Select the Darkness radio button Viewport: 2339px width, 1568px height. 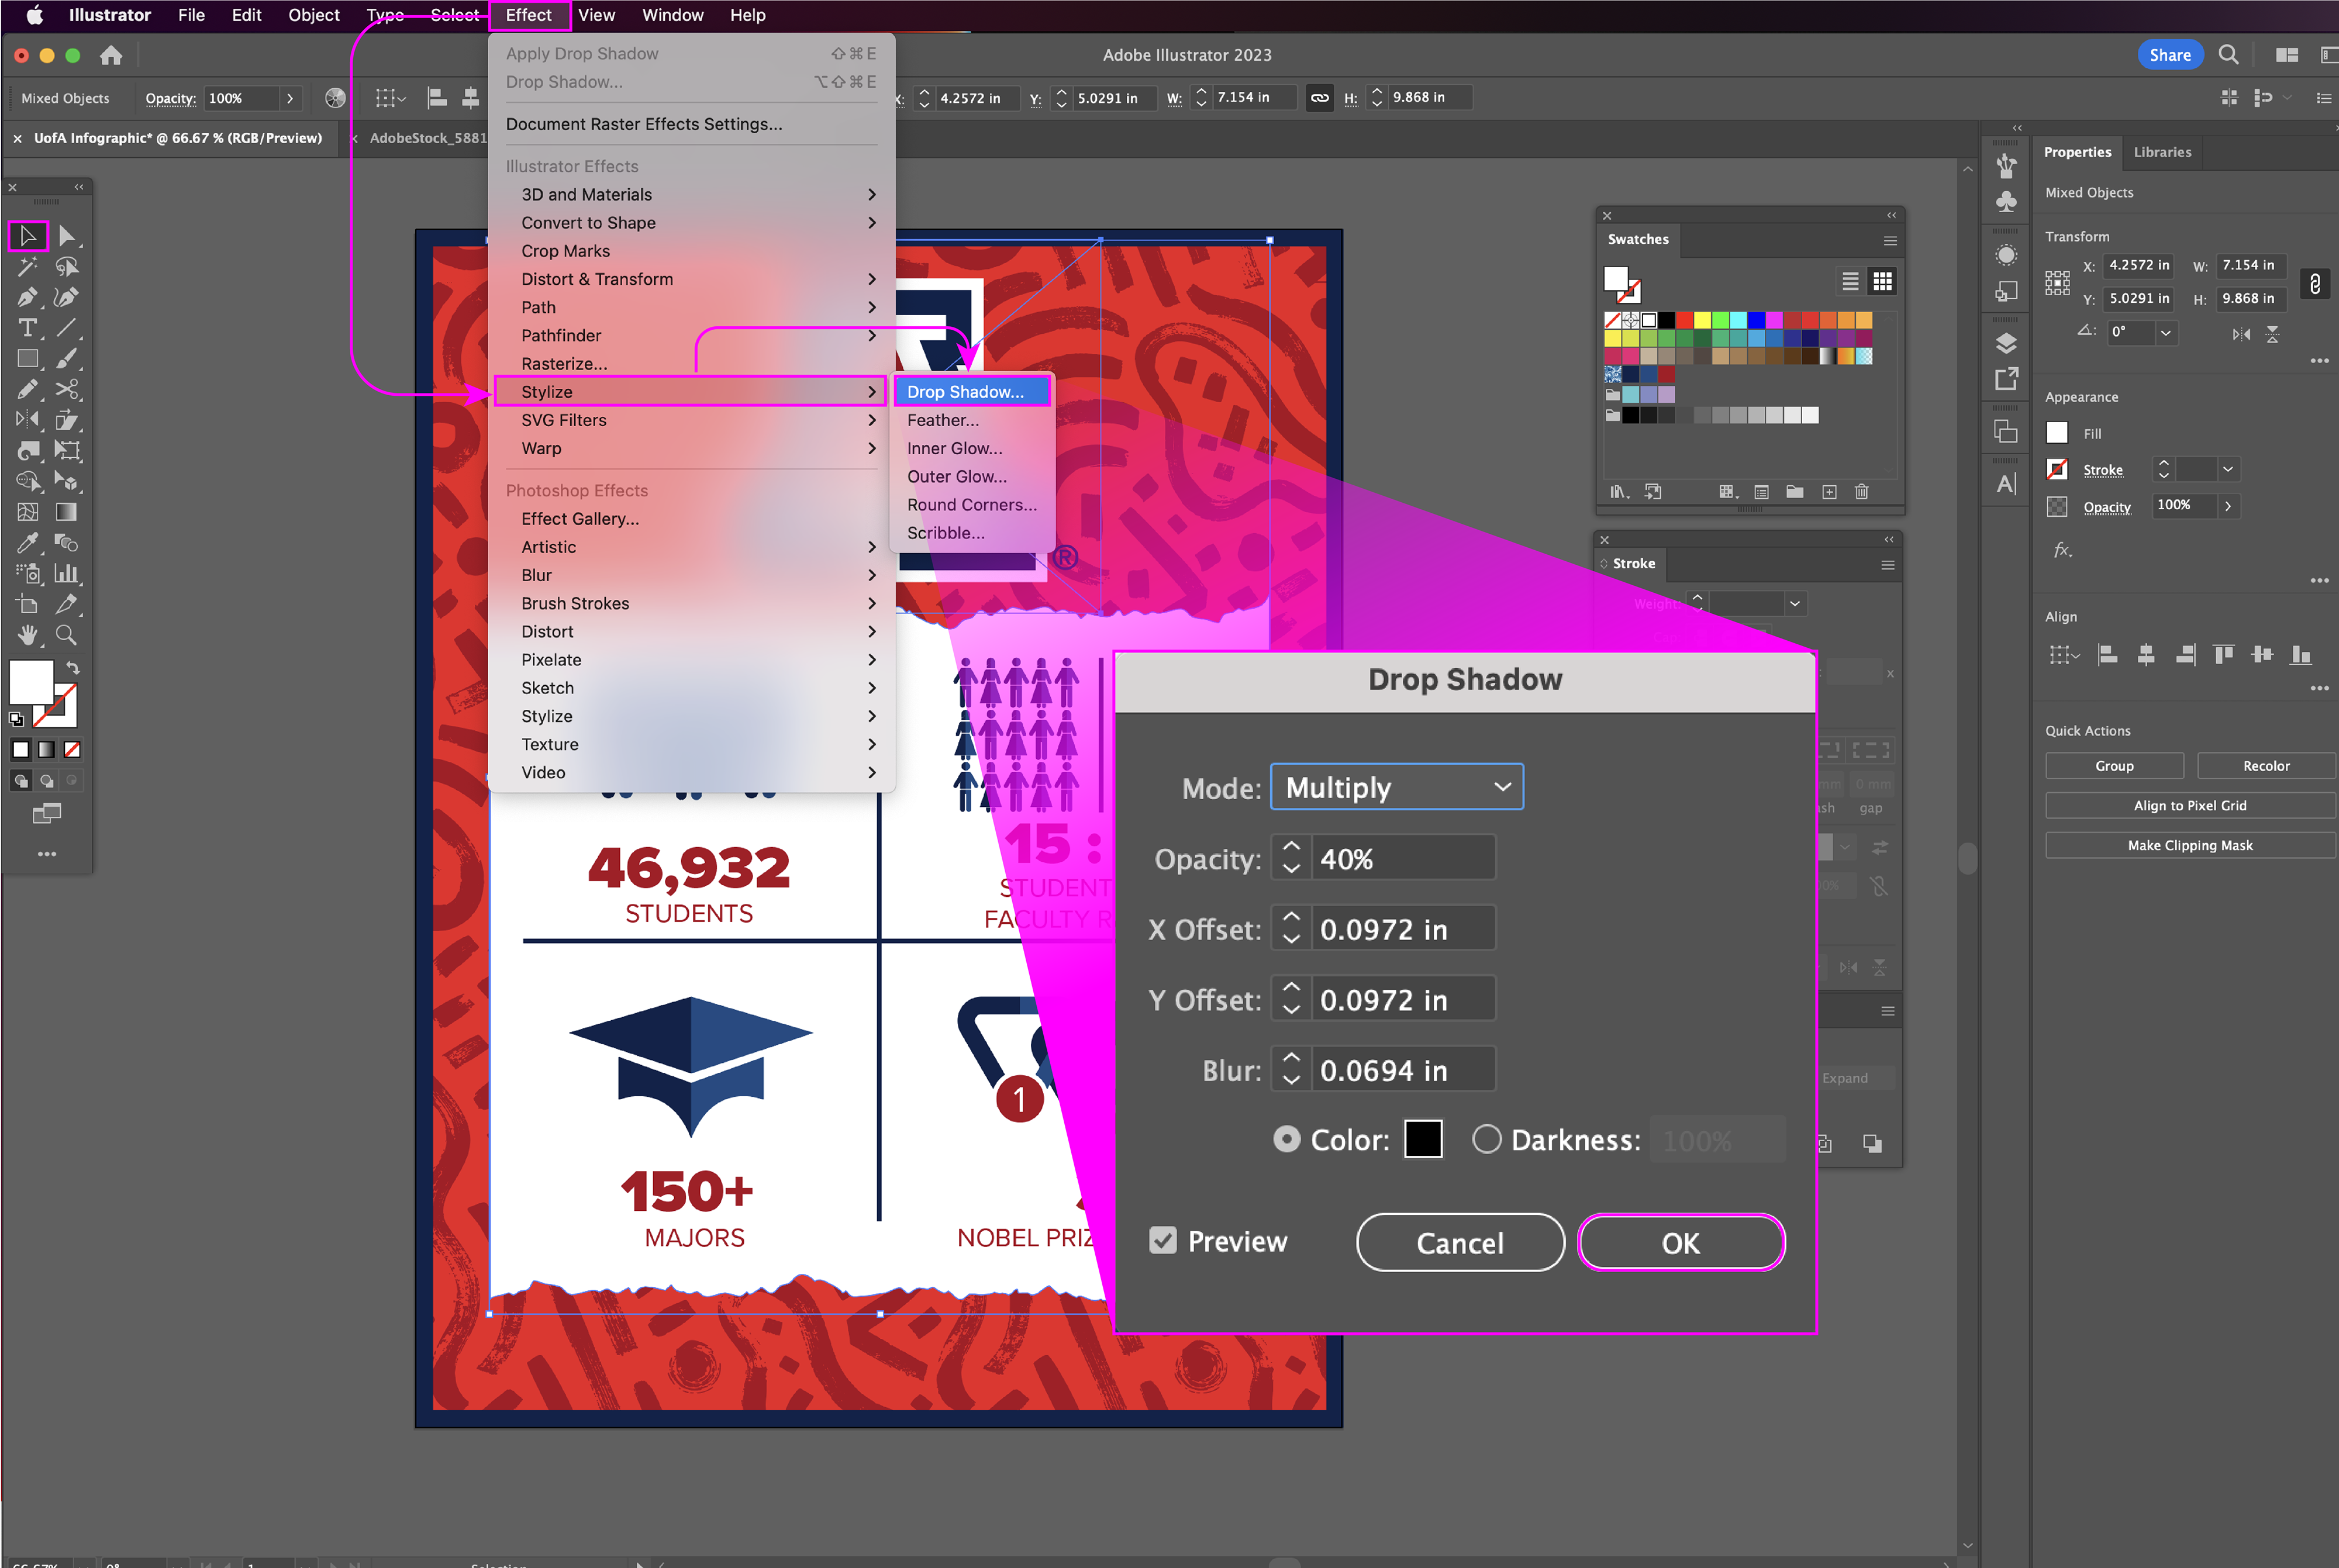1486,1139
